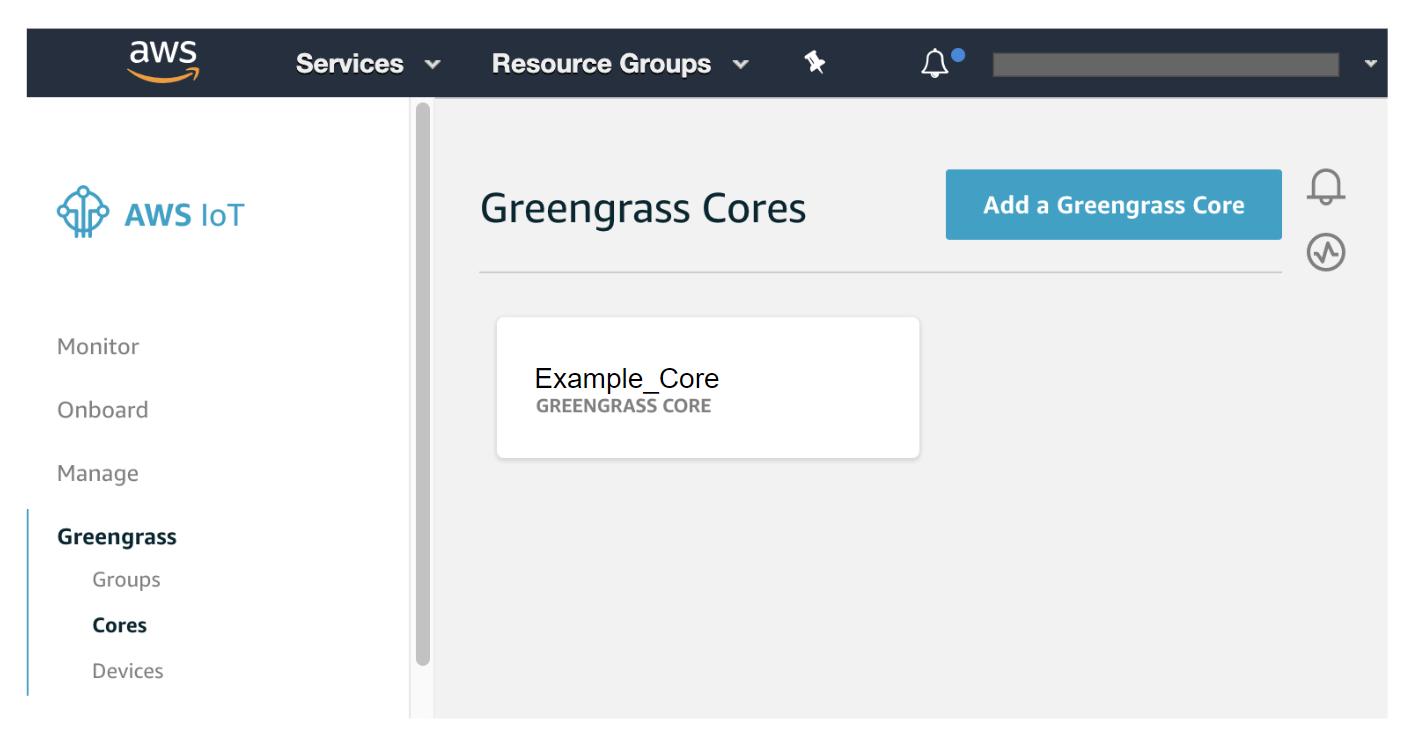
Task: Go to Greengrass Groups
Action: [126, 580]
